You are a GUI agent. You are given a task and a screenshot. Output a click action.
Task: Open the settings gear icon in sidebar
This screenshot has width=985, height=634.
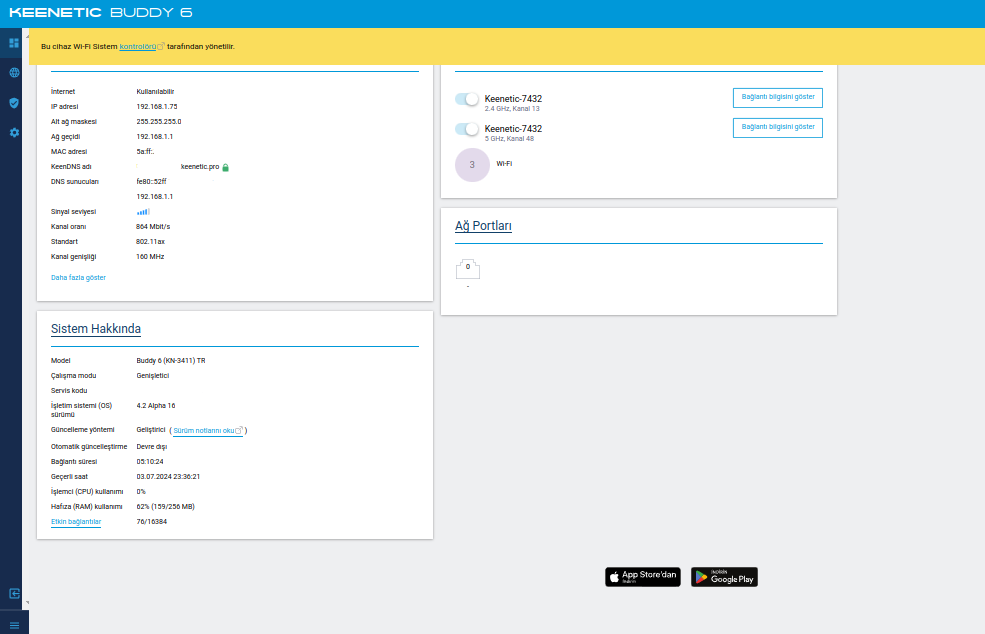pos(14,133)
